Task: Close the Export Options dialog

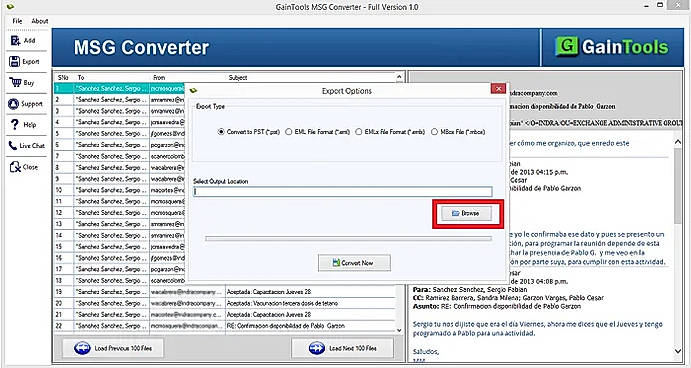Action: (498, 89)
